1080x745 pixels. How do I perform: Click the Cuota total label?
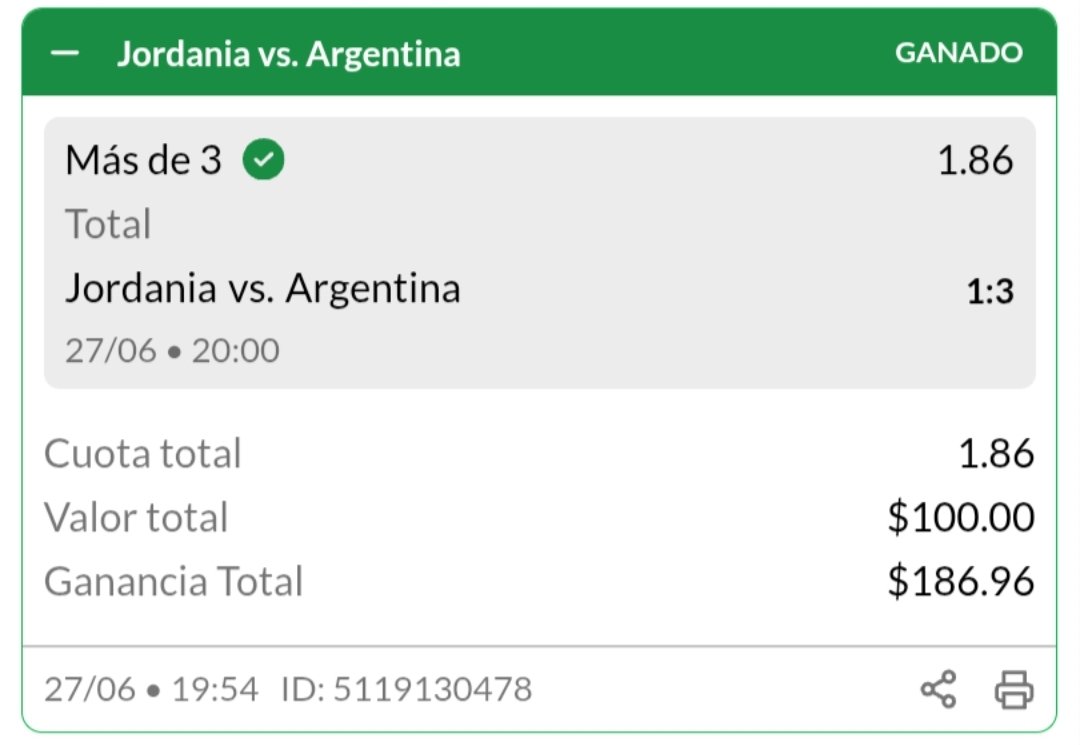point(143,454)
